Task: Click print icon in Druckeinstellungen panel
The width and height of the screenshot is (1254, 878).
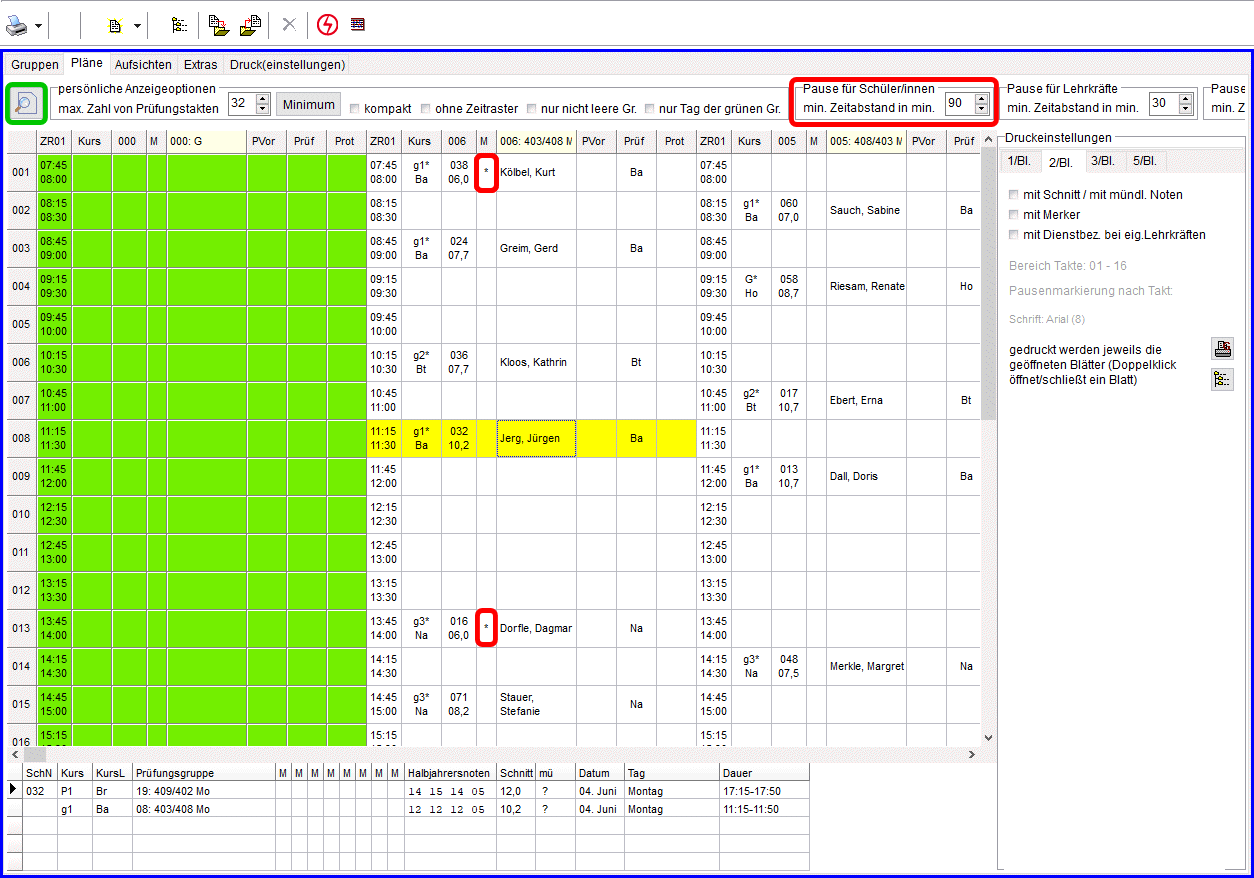Action: (x=1222, y=348)
